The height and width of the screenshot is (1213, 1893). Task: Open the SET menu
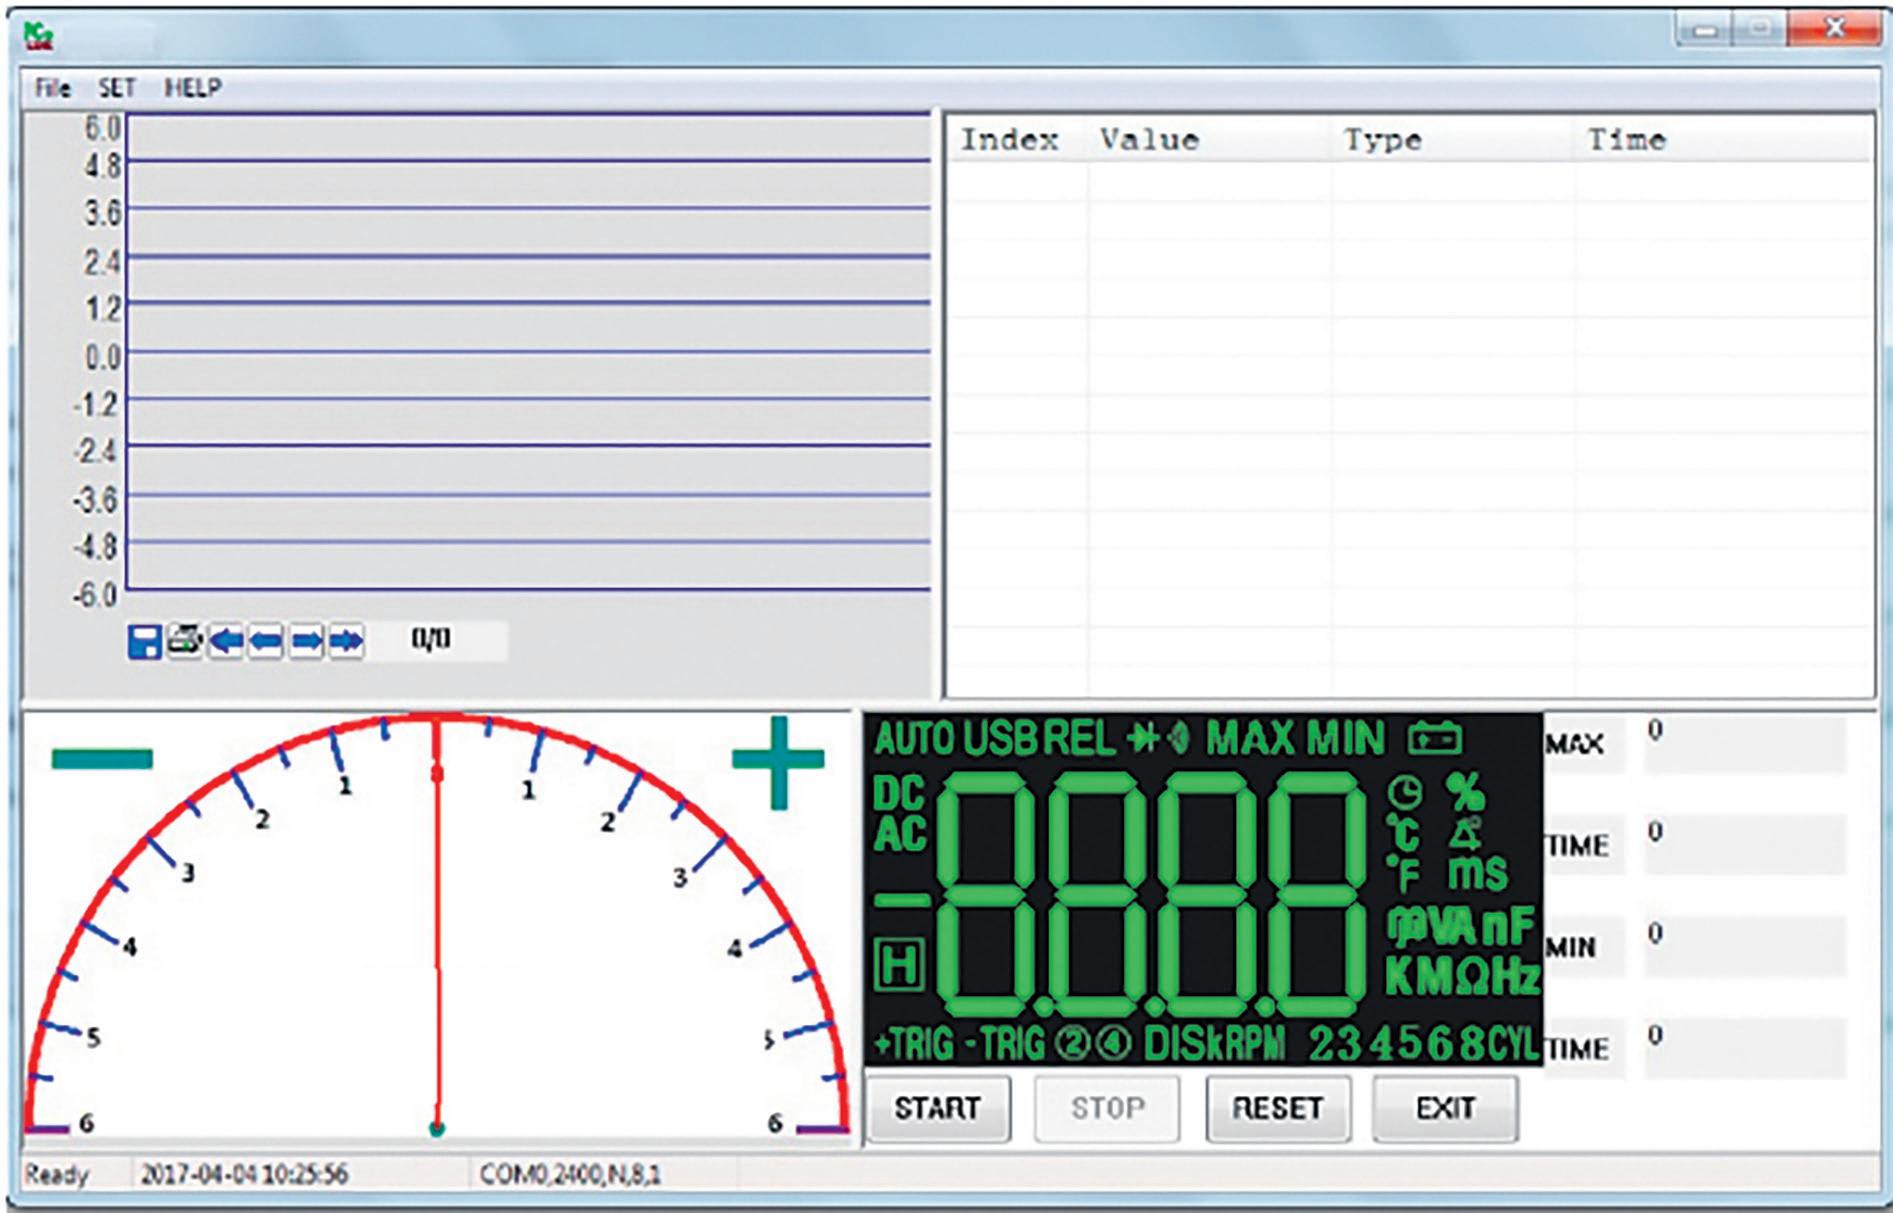pos(116,88)
